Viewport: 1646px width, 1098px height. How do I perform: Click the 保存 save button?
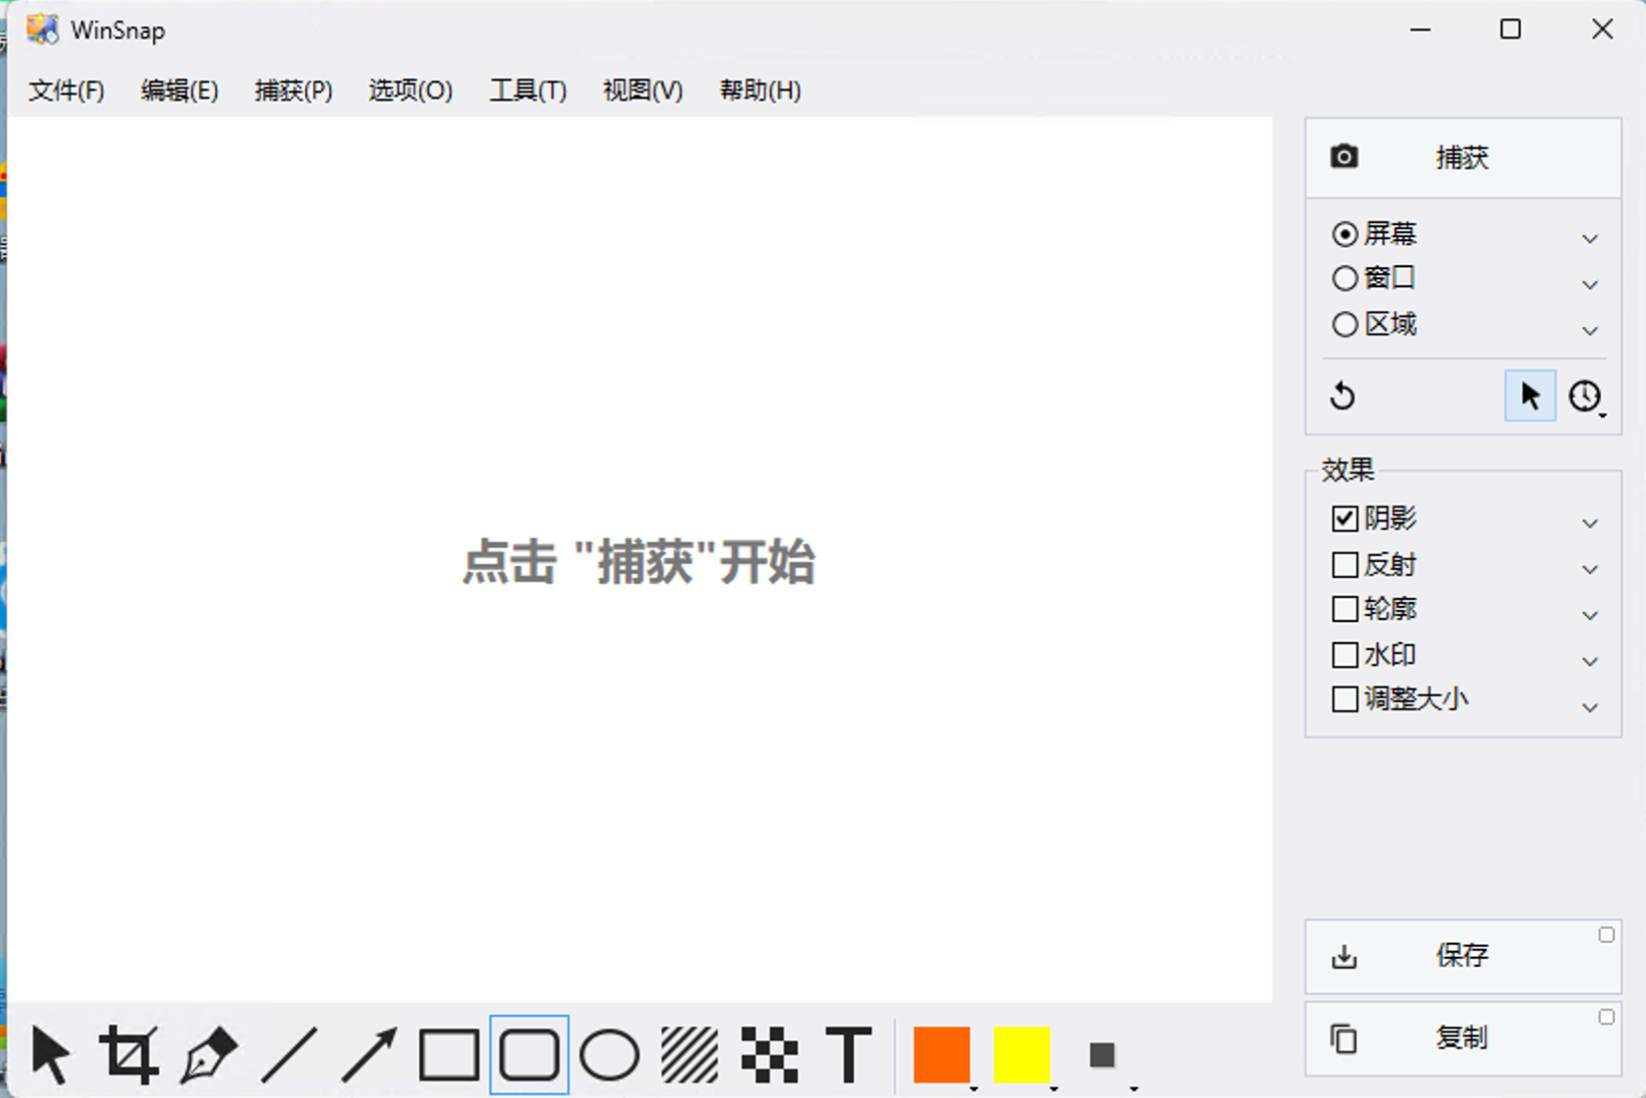click(1461, 955)
